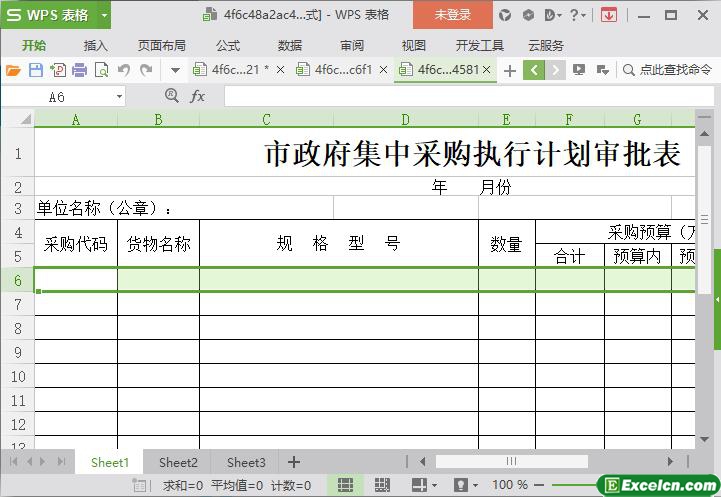
Task: Switch to the Sheet2 tab
Action: tap(178, 462)
